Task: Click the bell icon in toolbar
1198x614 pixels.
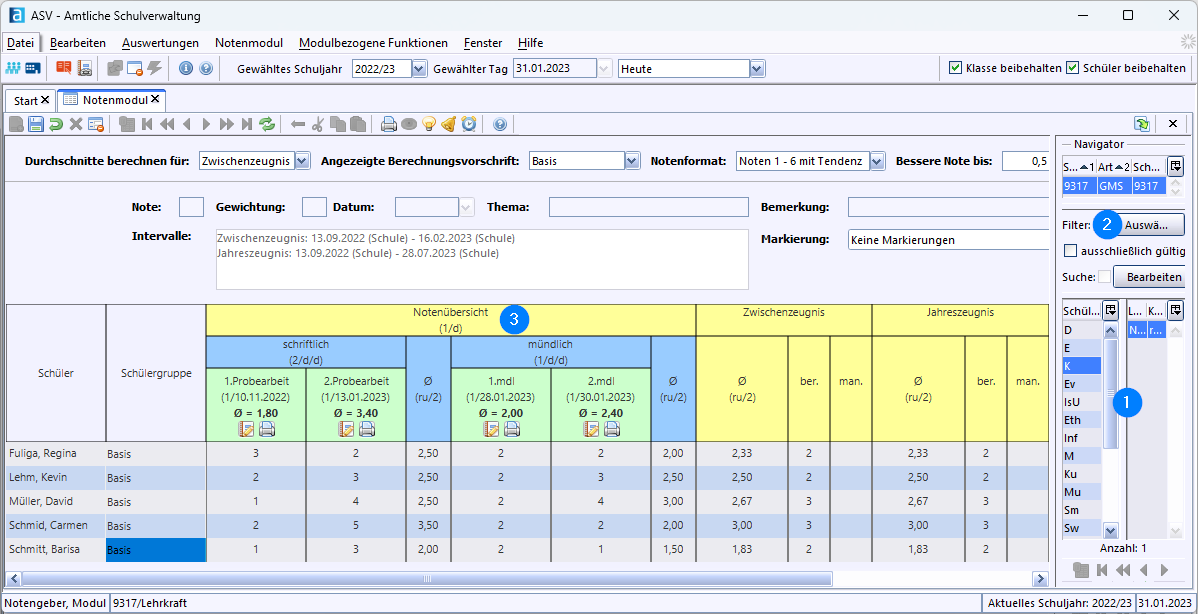Action: (x=449, y=124)
